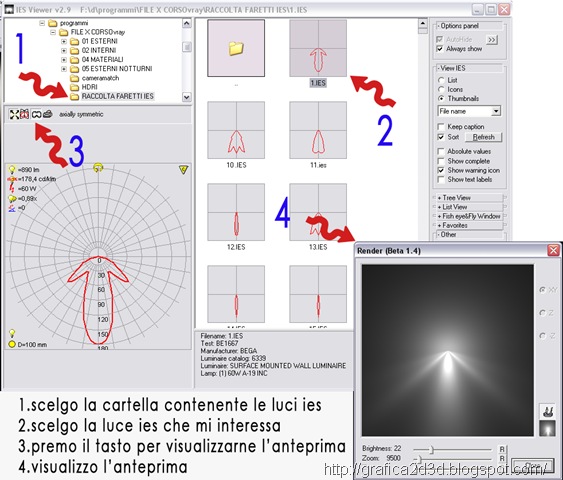563x480 pixels.
Task: Click the yellow rotate icon atop the polar diagram
Action: coord(98,168)
